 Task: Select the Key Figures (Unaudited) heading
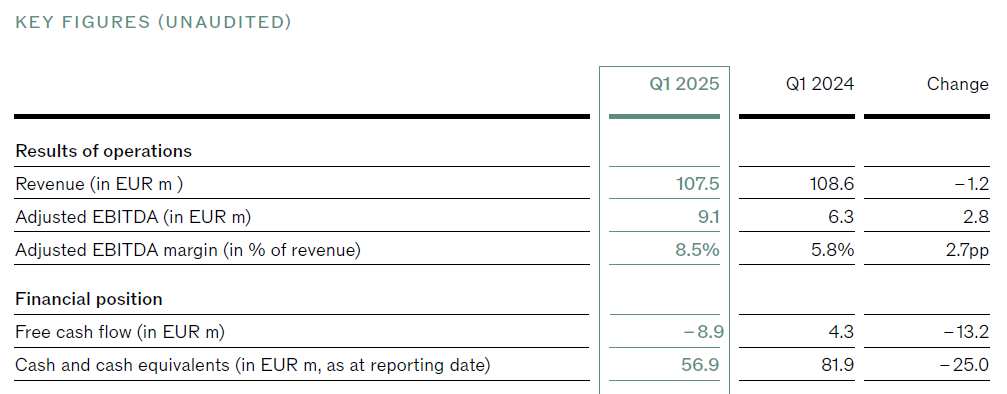(x=153, y=22)
